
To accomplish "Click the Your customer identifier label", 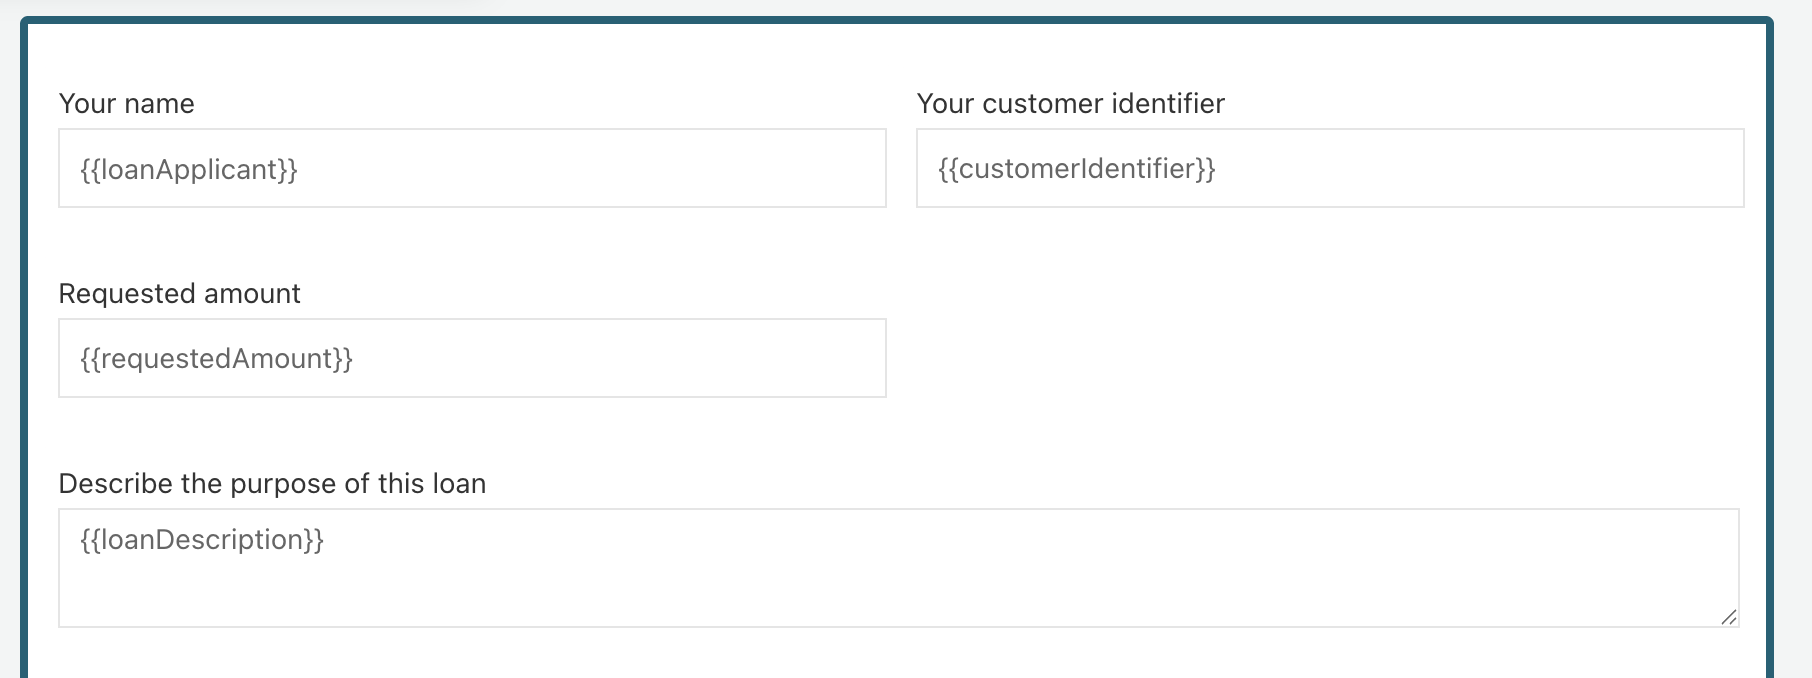I will point(1071,103).
